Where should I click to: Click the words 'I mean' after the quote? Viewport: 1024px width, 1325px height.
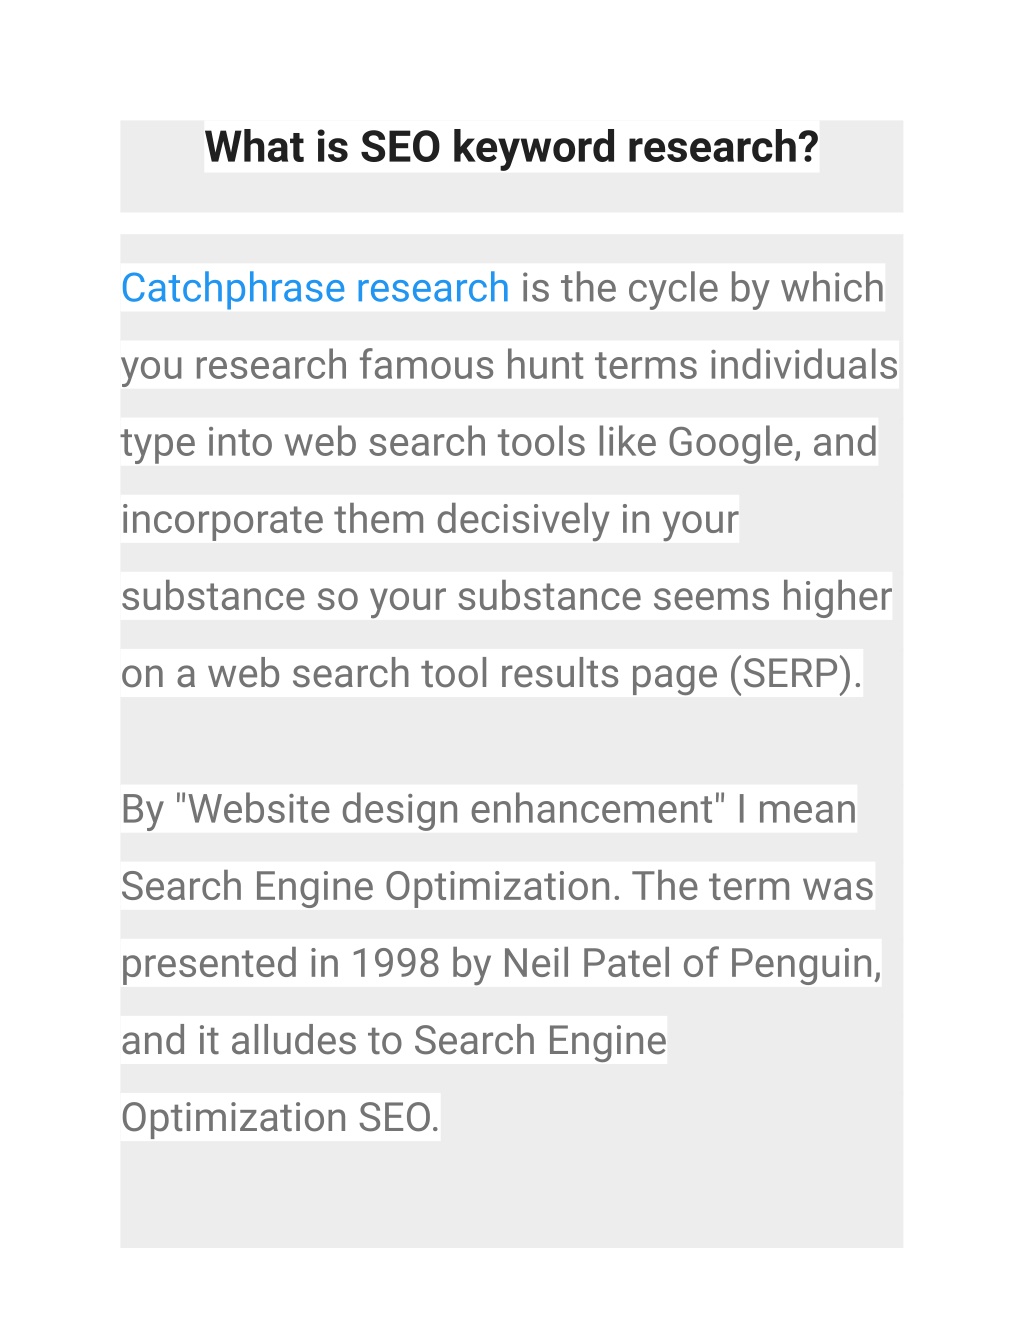tap(796, 809)
